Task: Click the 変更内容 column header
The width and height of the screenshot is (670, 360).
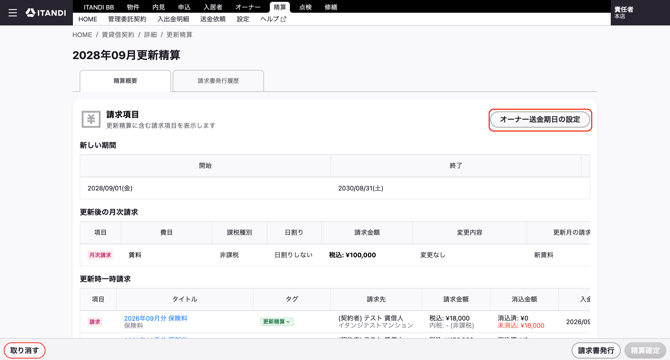Action: click(x=470, y=233)
